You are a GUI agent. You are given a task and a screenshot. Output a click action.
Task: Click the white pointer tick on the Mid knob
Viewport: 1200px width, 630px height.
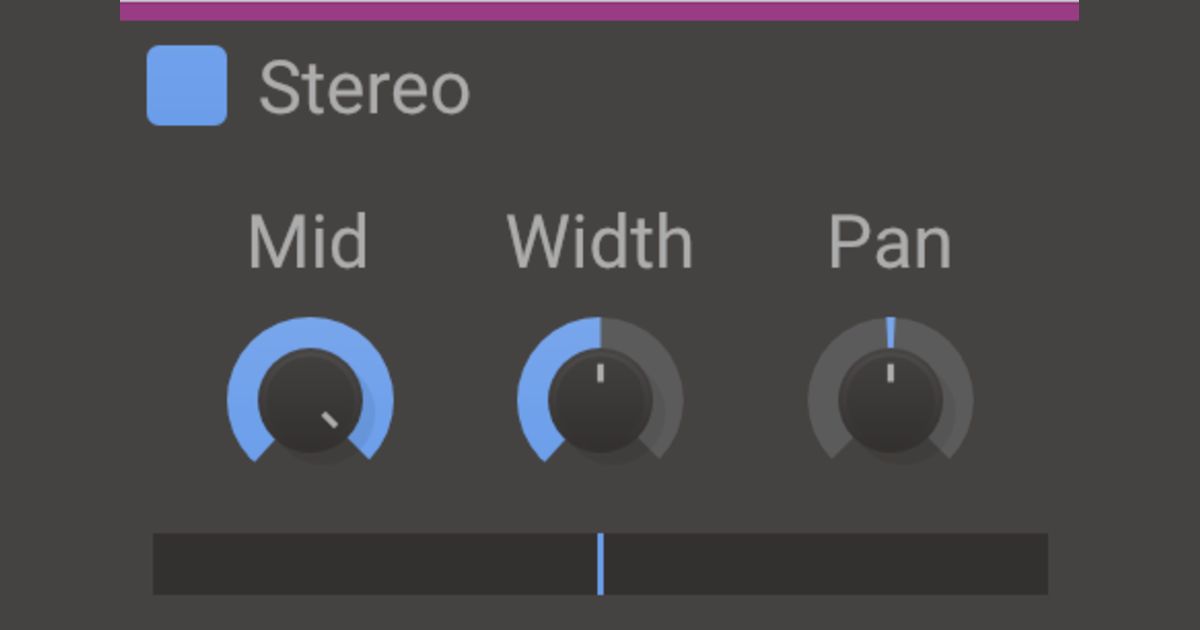[x=330, y=420]
